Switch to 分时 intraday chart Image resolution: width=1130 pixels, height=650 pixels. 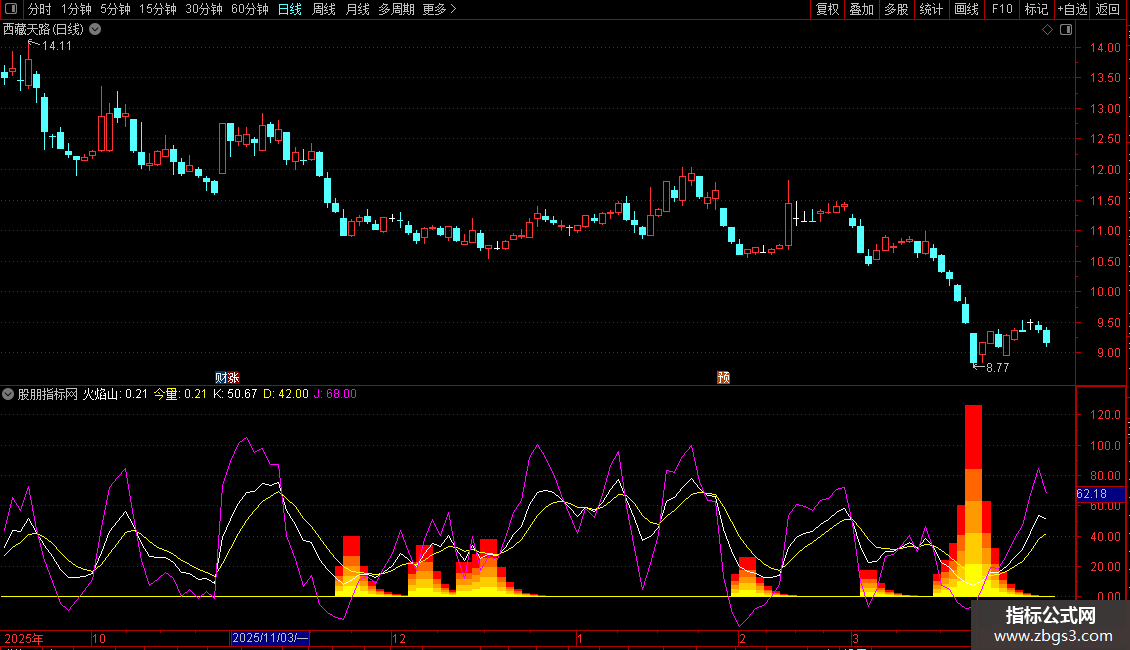pos(40,9)
